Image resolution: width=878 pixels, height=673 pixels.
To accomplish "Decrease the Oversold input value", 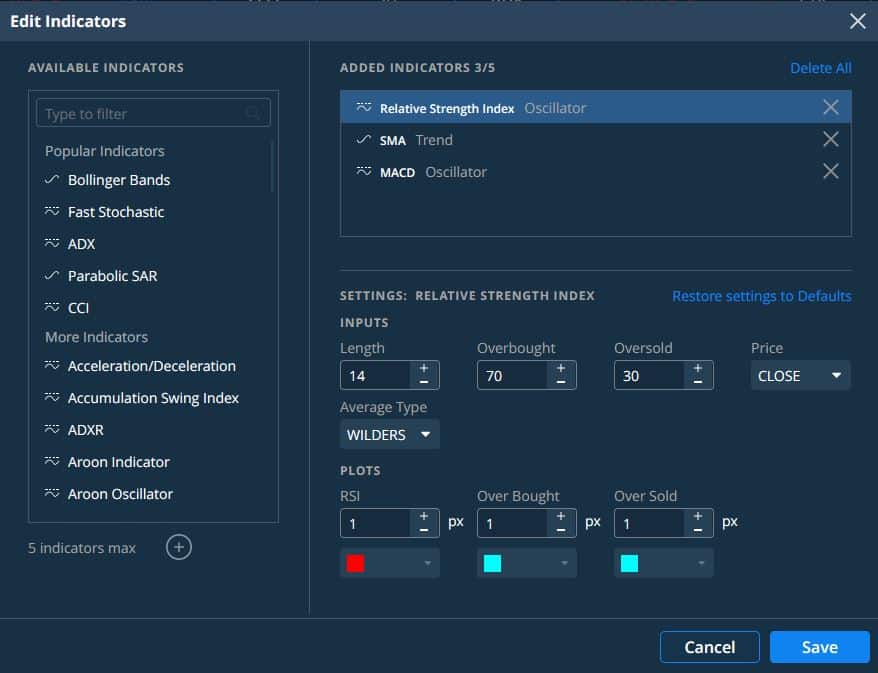I will click(698, 382).
